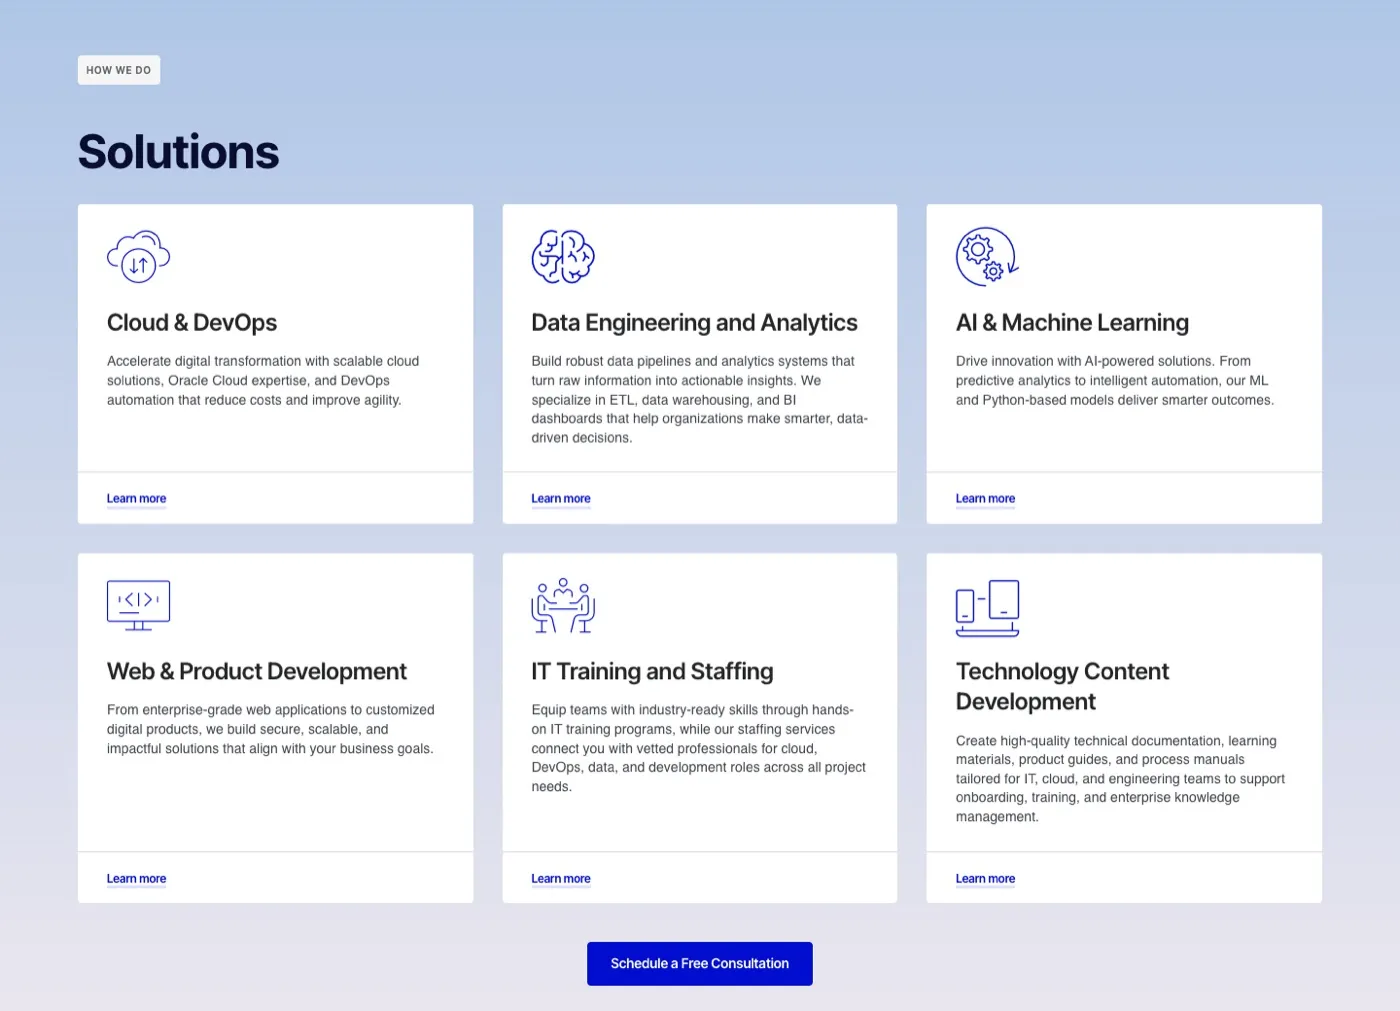Click the devices icon for Technology Content Development
This screenshot has width=1400, height=1011.
coord(987,608)
